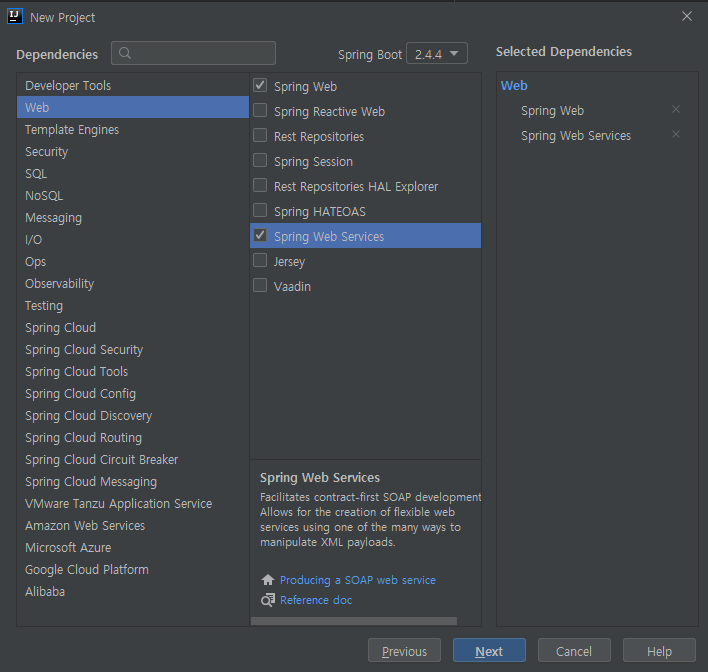The height and width of the screenshot is (672, 708).
Task: Select Spring Cloud Tools category
Action: click(133, 371)
